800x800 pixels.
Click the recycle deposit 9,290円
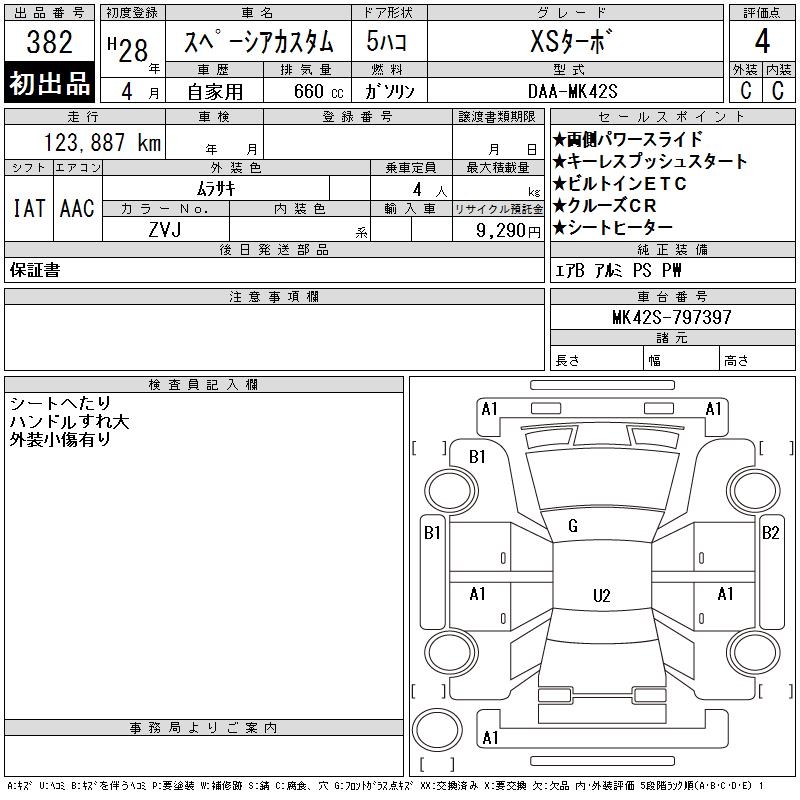(508, 230)
